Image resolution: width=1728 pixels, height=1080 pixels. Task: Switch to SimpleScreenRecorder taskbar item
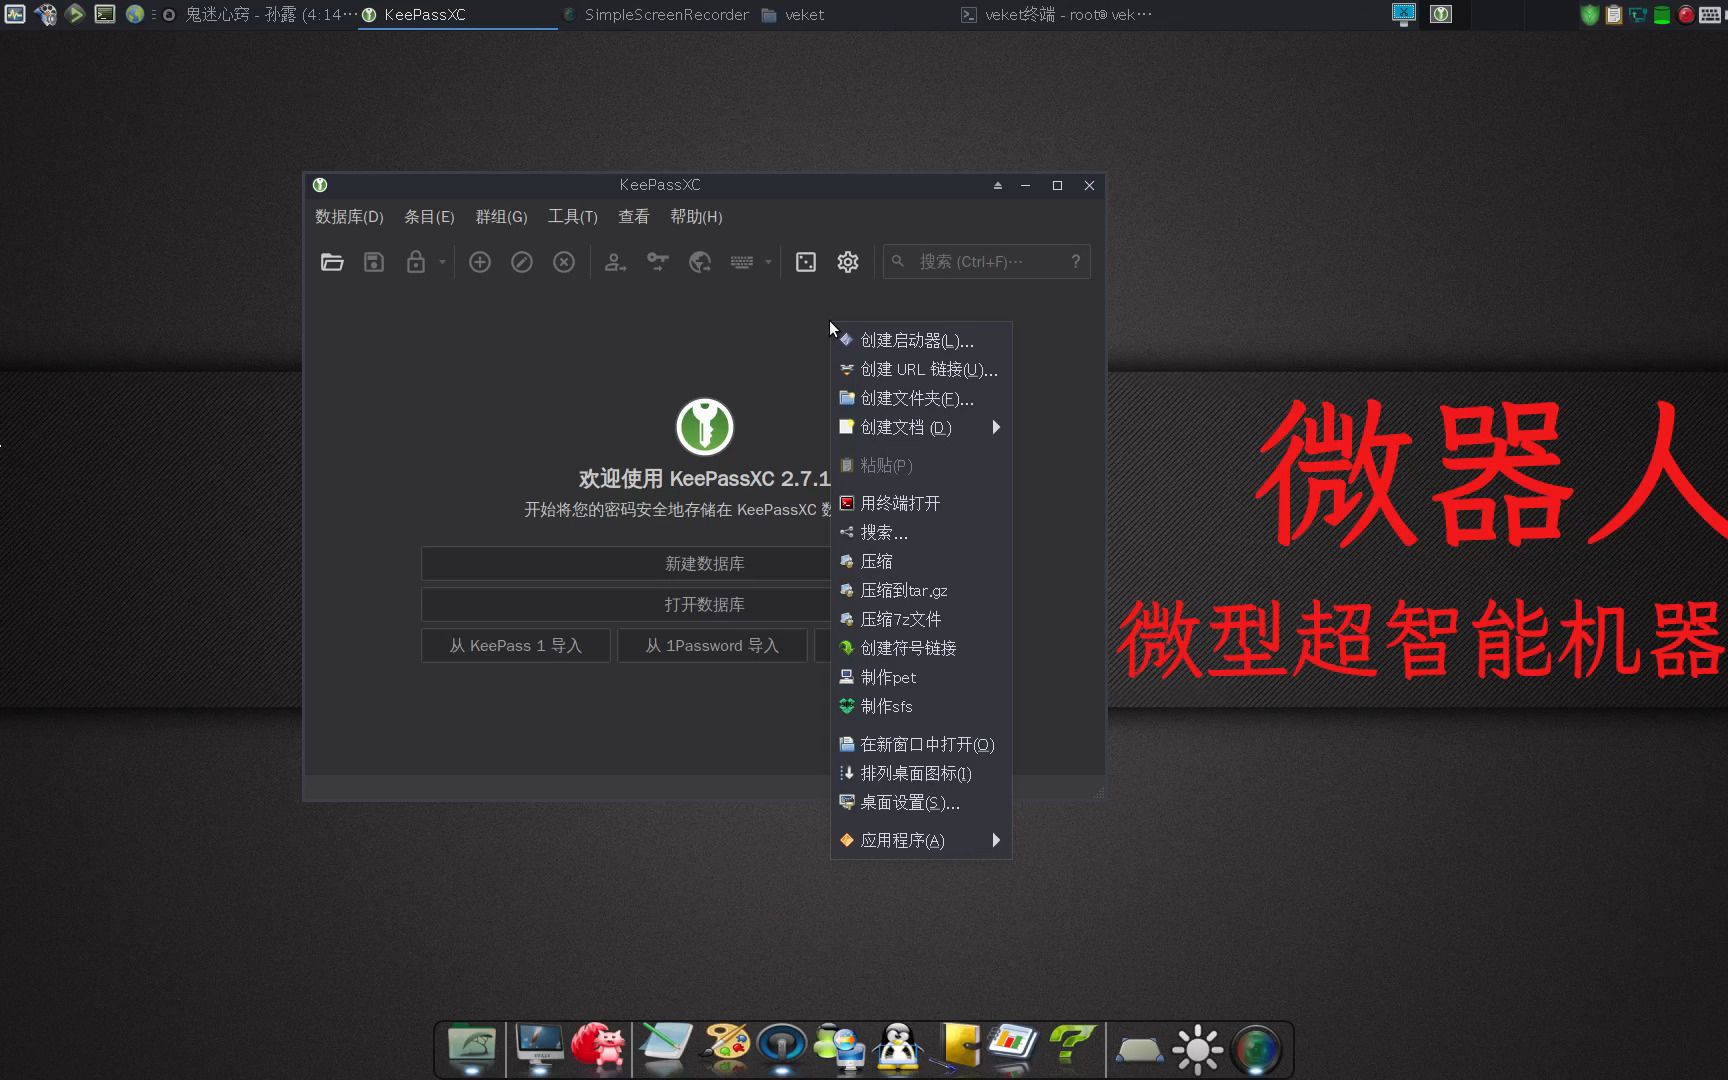tap(656, 15)
